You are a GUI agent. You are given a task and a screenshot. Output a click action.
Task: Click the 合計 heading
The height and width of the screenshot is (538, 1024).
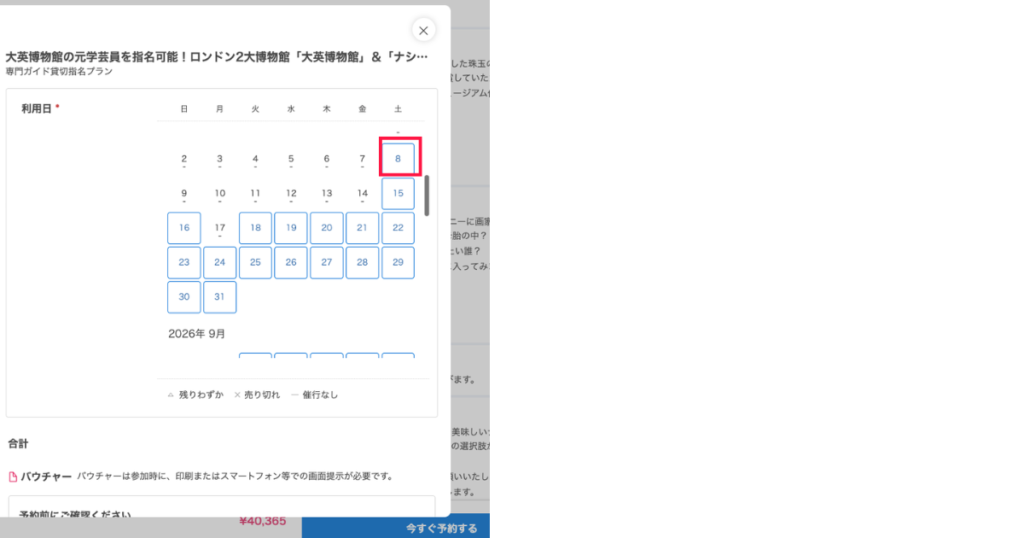tap(18, 444)
